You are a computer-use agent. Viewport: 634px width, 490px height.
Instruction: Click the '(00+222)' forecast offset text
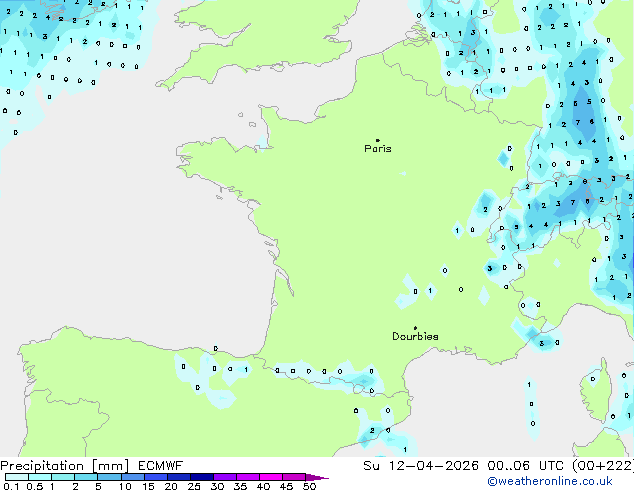603,466
